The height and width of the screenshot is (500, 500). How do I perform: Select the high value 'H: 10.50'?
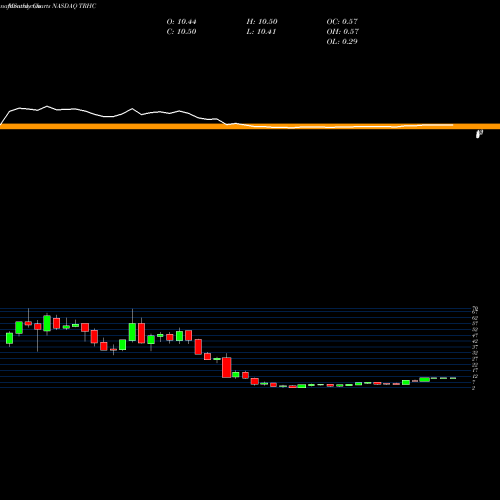click(262, 22)
